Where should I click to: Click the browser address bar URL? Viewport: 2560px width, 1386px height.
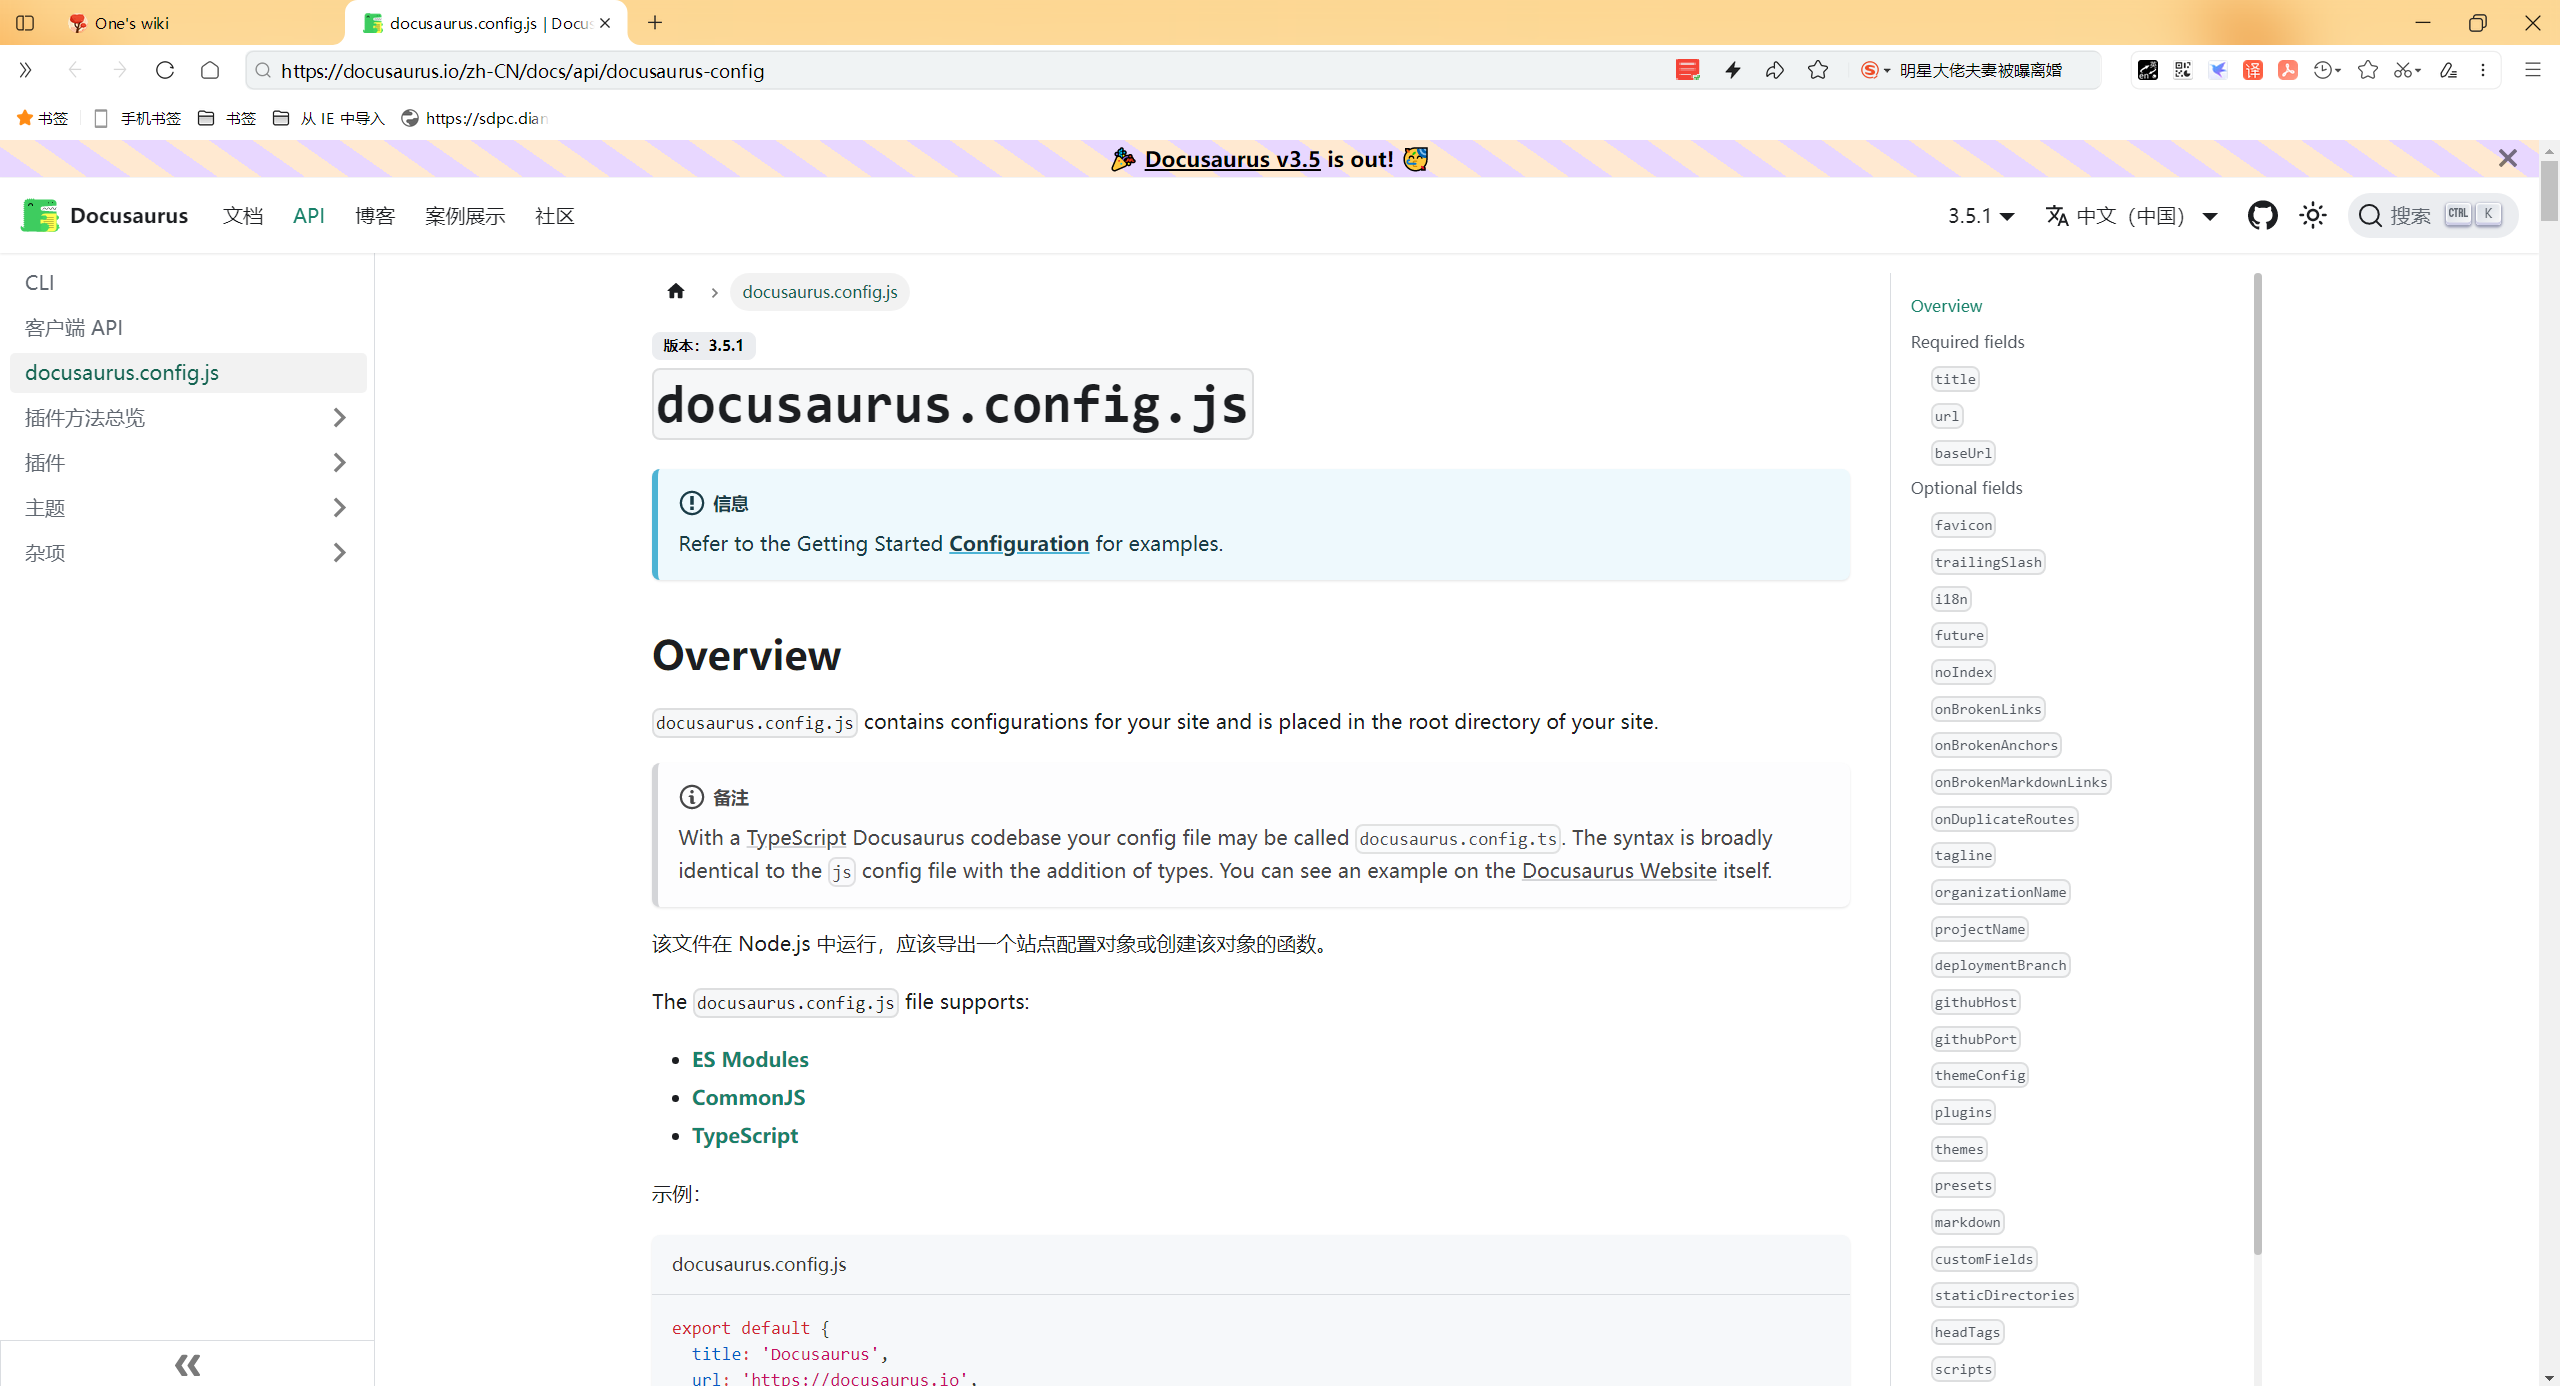pos(522,71)
